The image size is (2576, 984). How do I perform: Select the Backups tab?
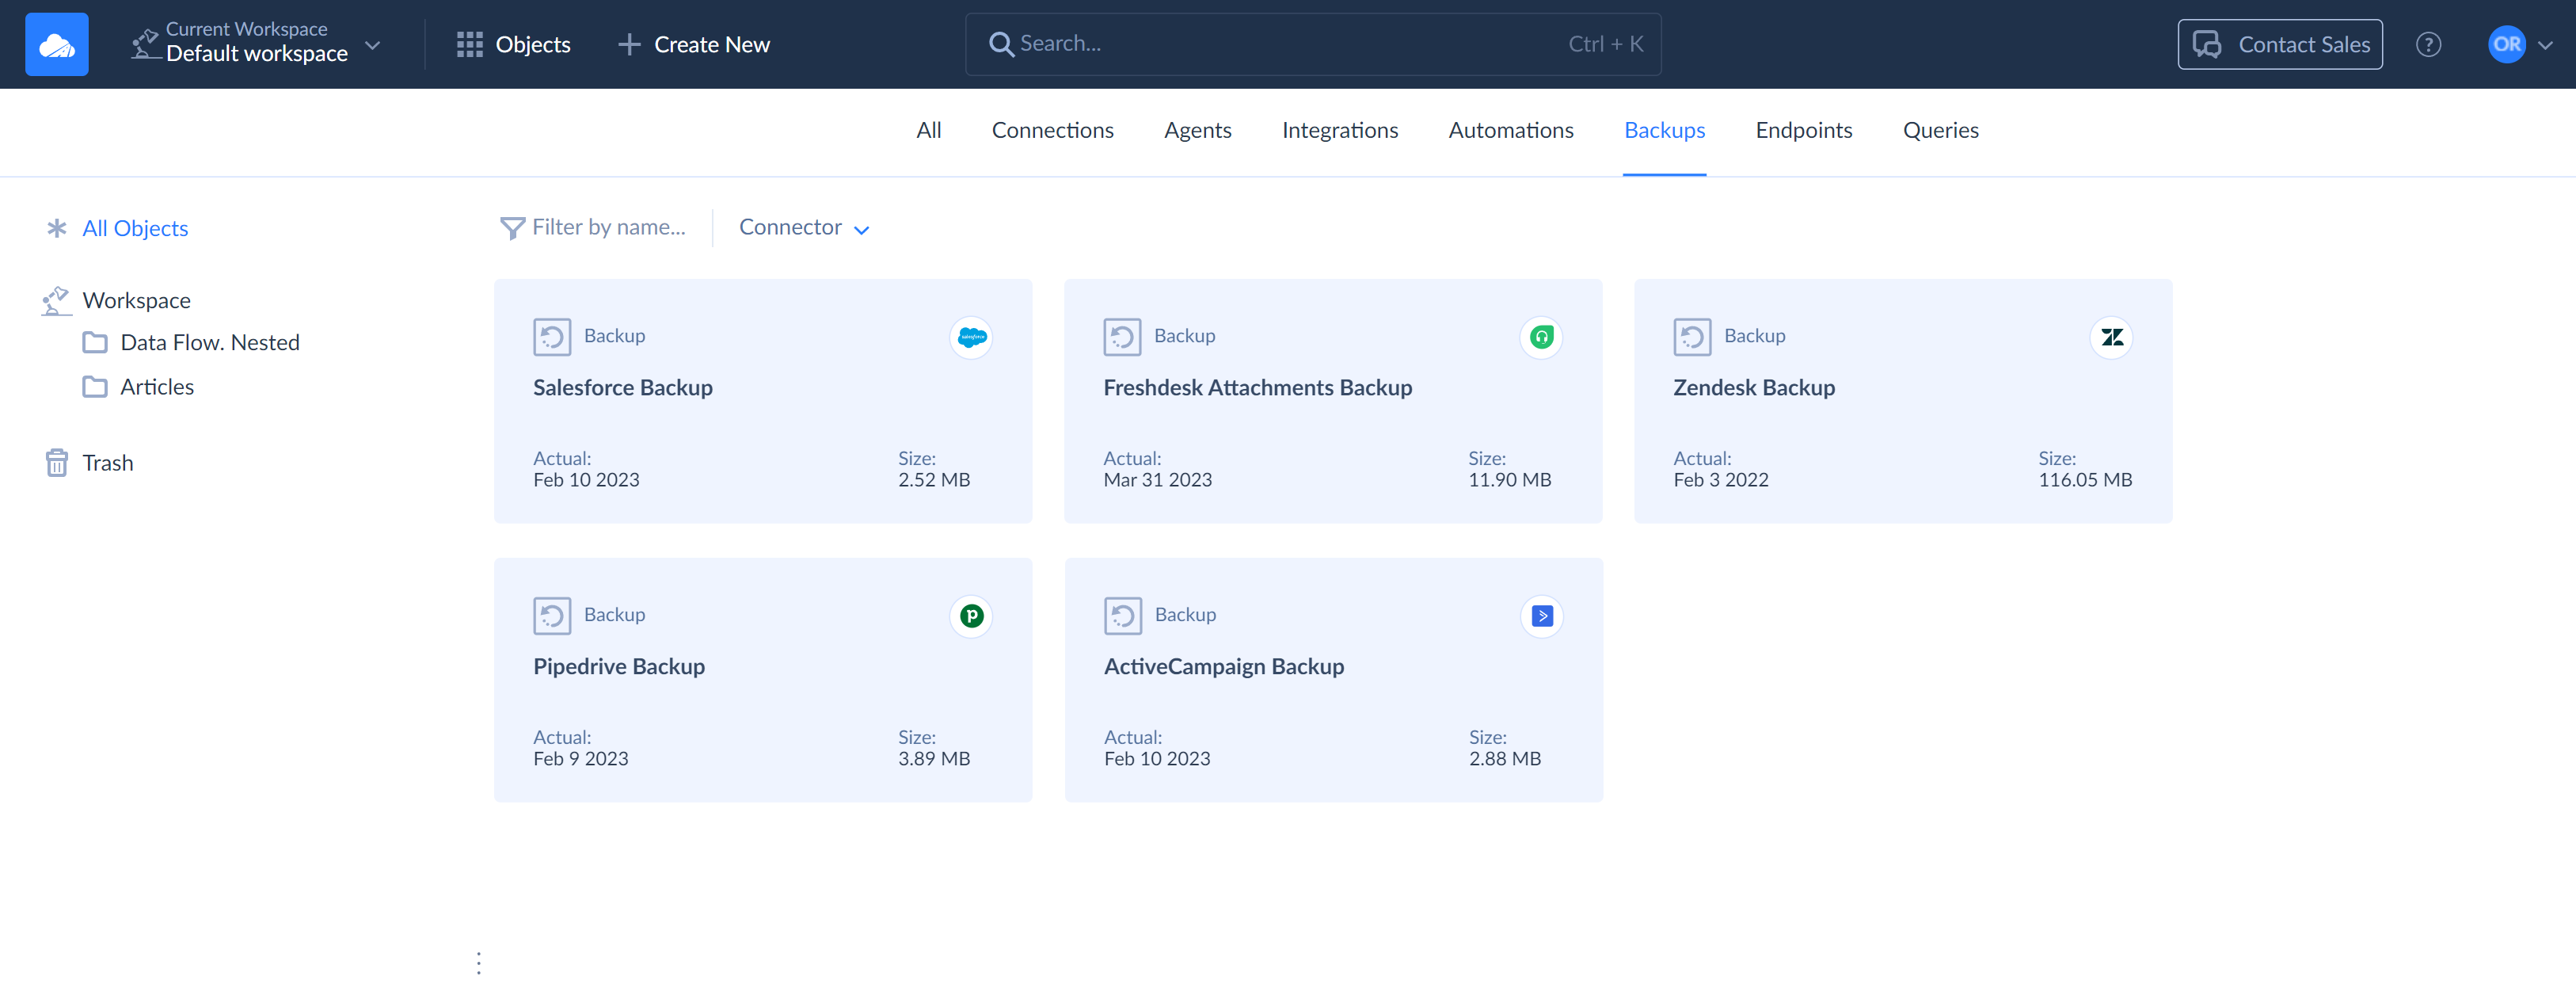coord(1664,130)
